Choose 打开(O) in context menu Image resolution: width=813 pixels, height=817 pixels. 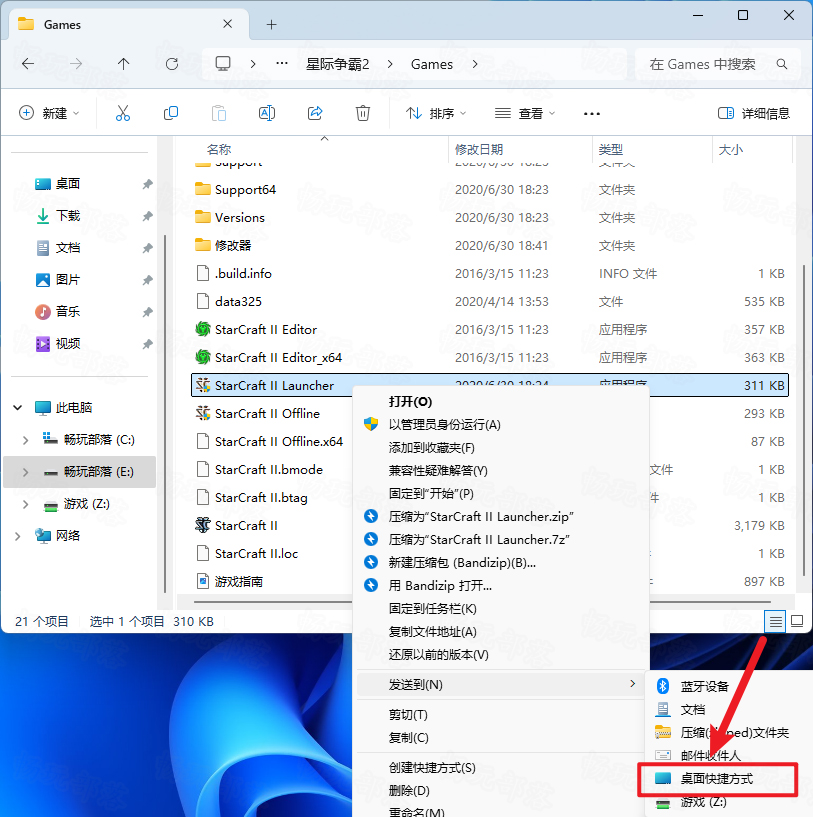(410, 402)
